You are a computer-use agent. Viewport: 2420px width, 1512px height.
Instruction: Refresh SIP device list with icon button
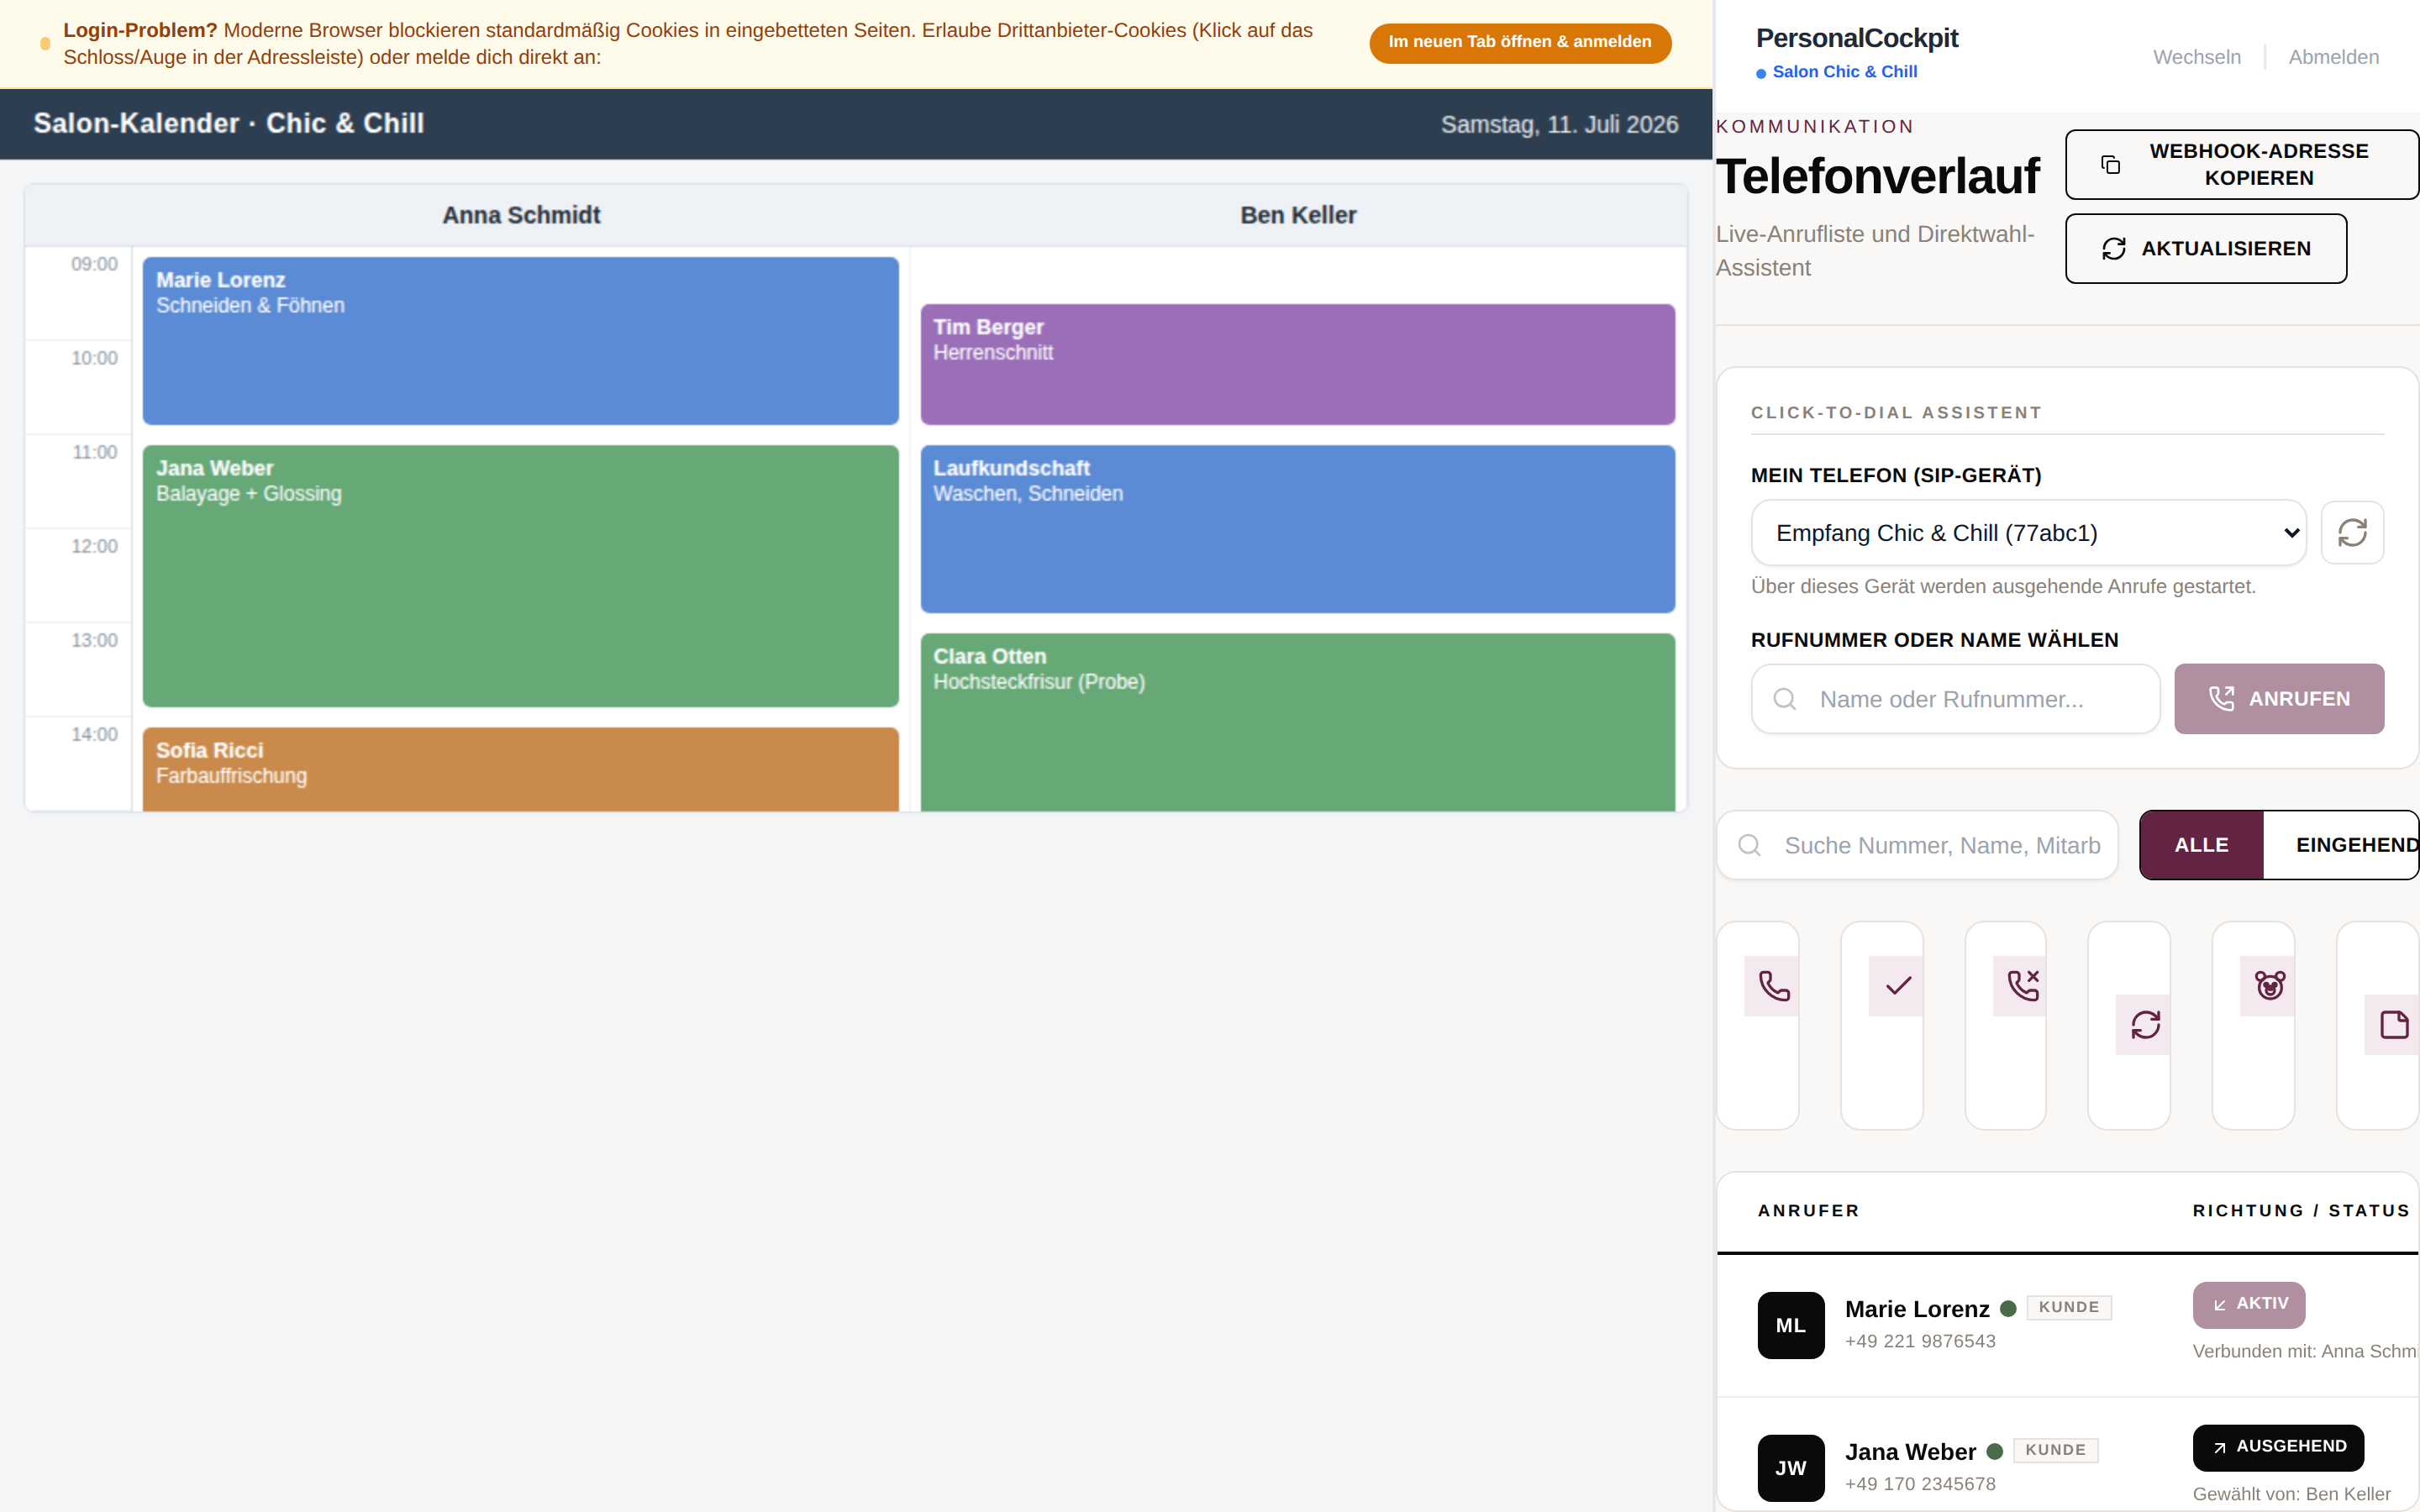click(2352, 533)
